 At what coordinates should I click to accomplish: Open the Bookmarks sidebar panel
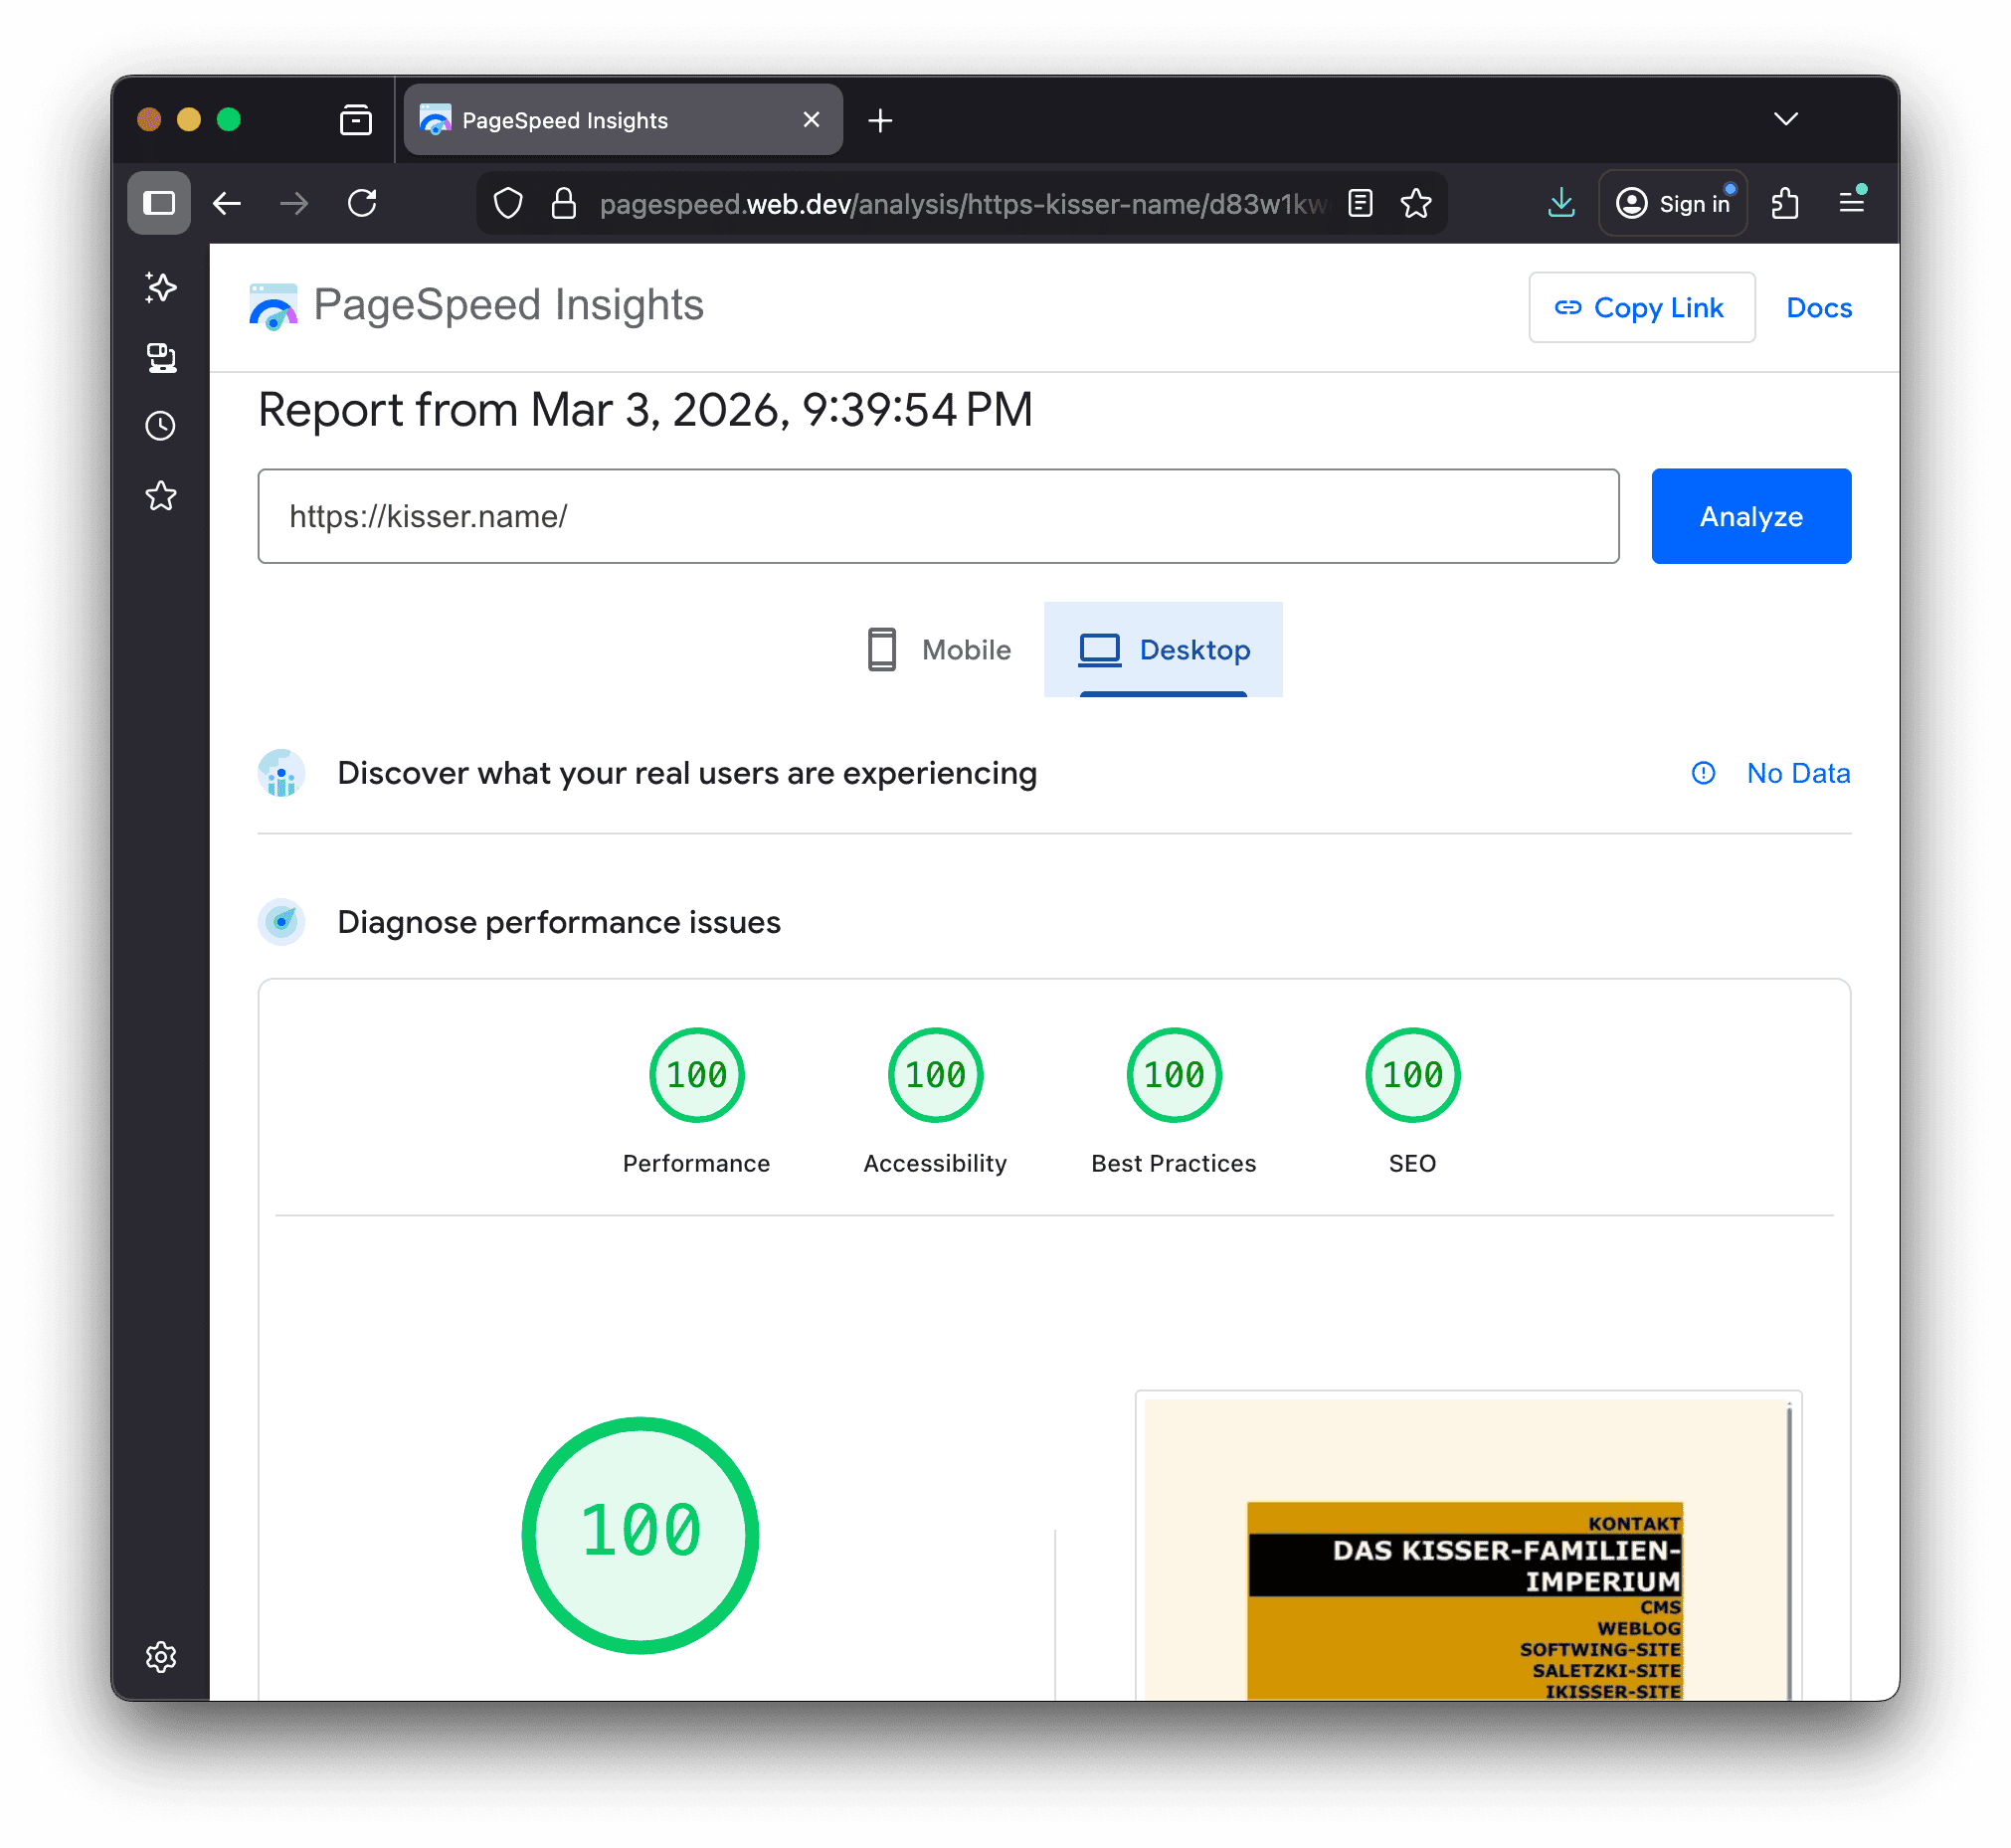coord(160,495)
